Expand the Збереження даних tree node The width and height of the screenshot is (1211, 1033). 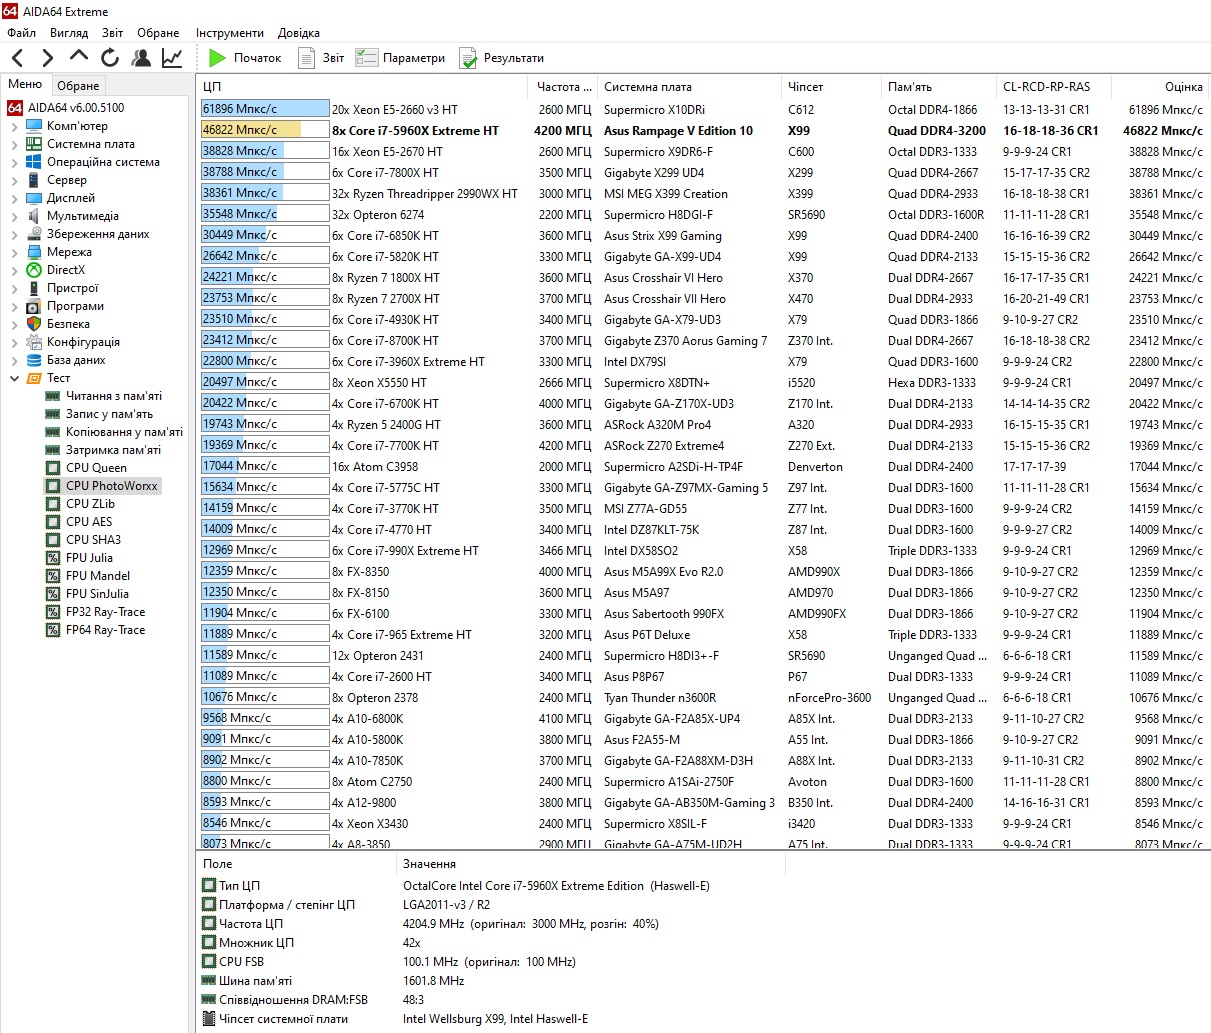point(14,234)
